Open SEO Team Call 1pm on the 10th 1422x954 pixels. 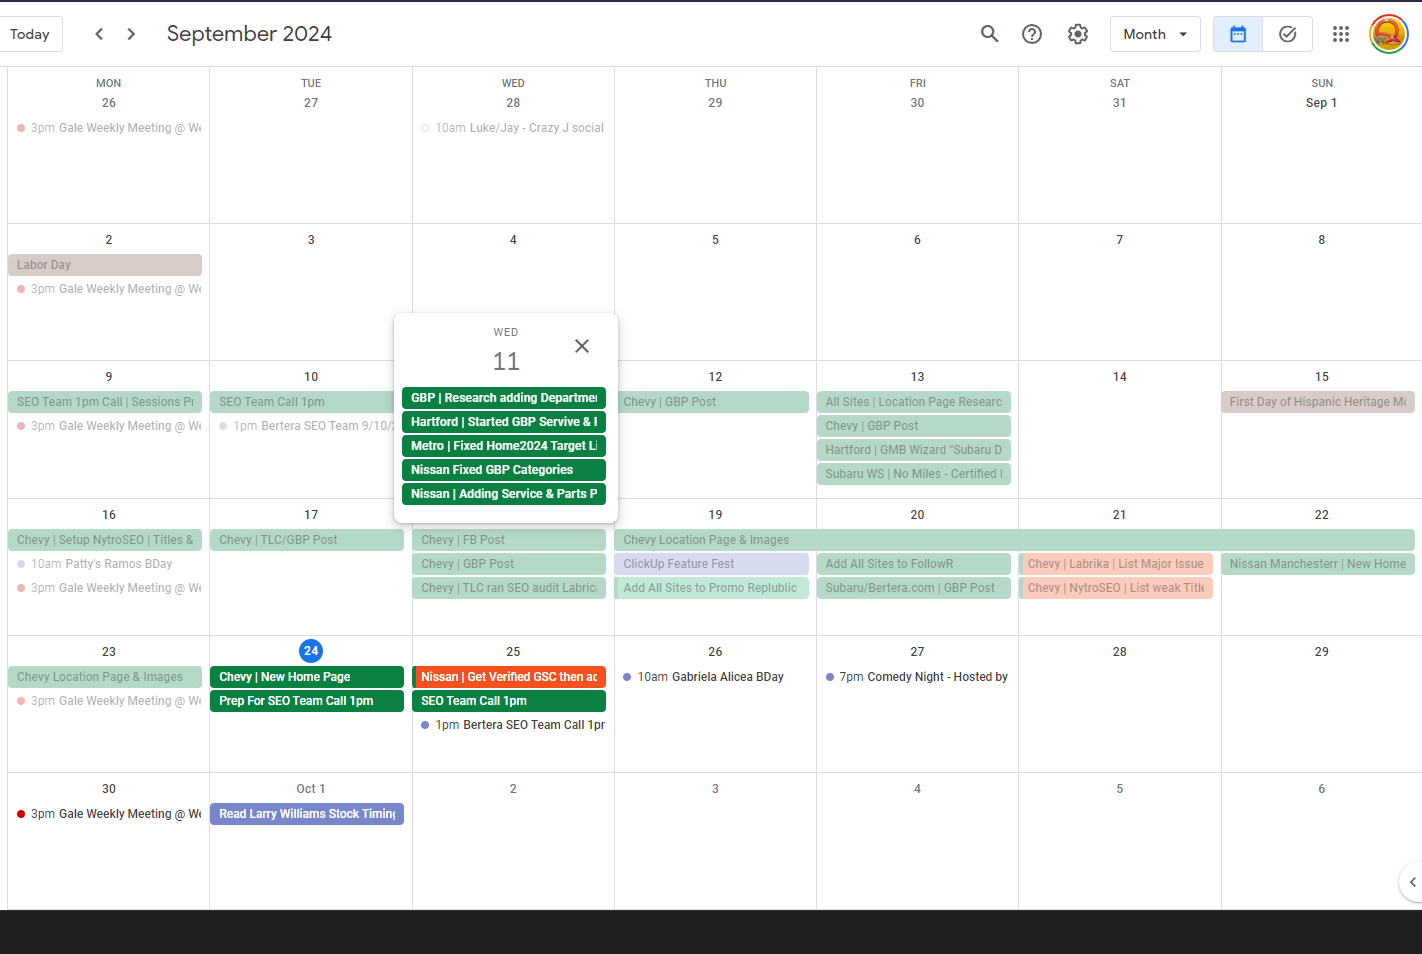click(x=302, y=402)
